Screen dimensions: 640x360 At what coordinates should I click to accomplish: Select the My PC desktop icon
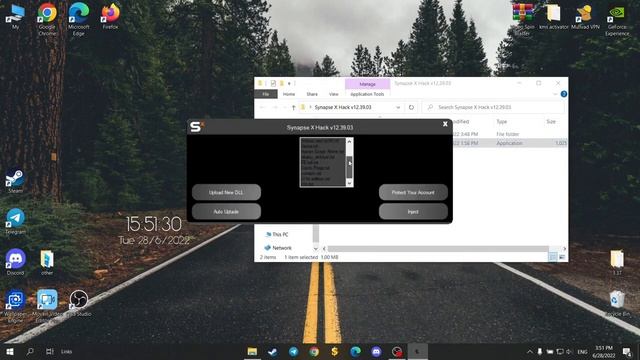tap(15, 16)
